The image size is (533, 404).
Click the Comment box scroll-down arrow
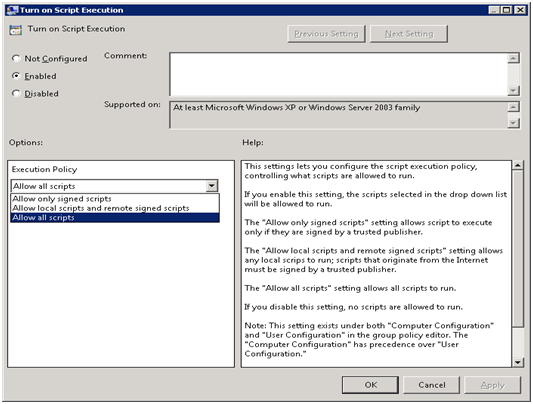(x=513, y=90)
